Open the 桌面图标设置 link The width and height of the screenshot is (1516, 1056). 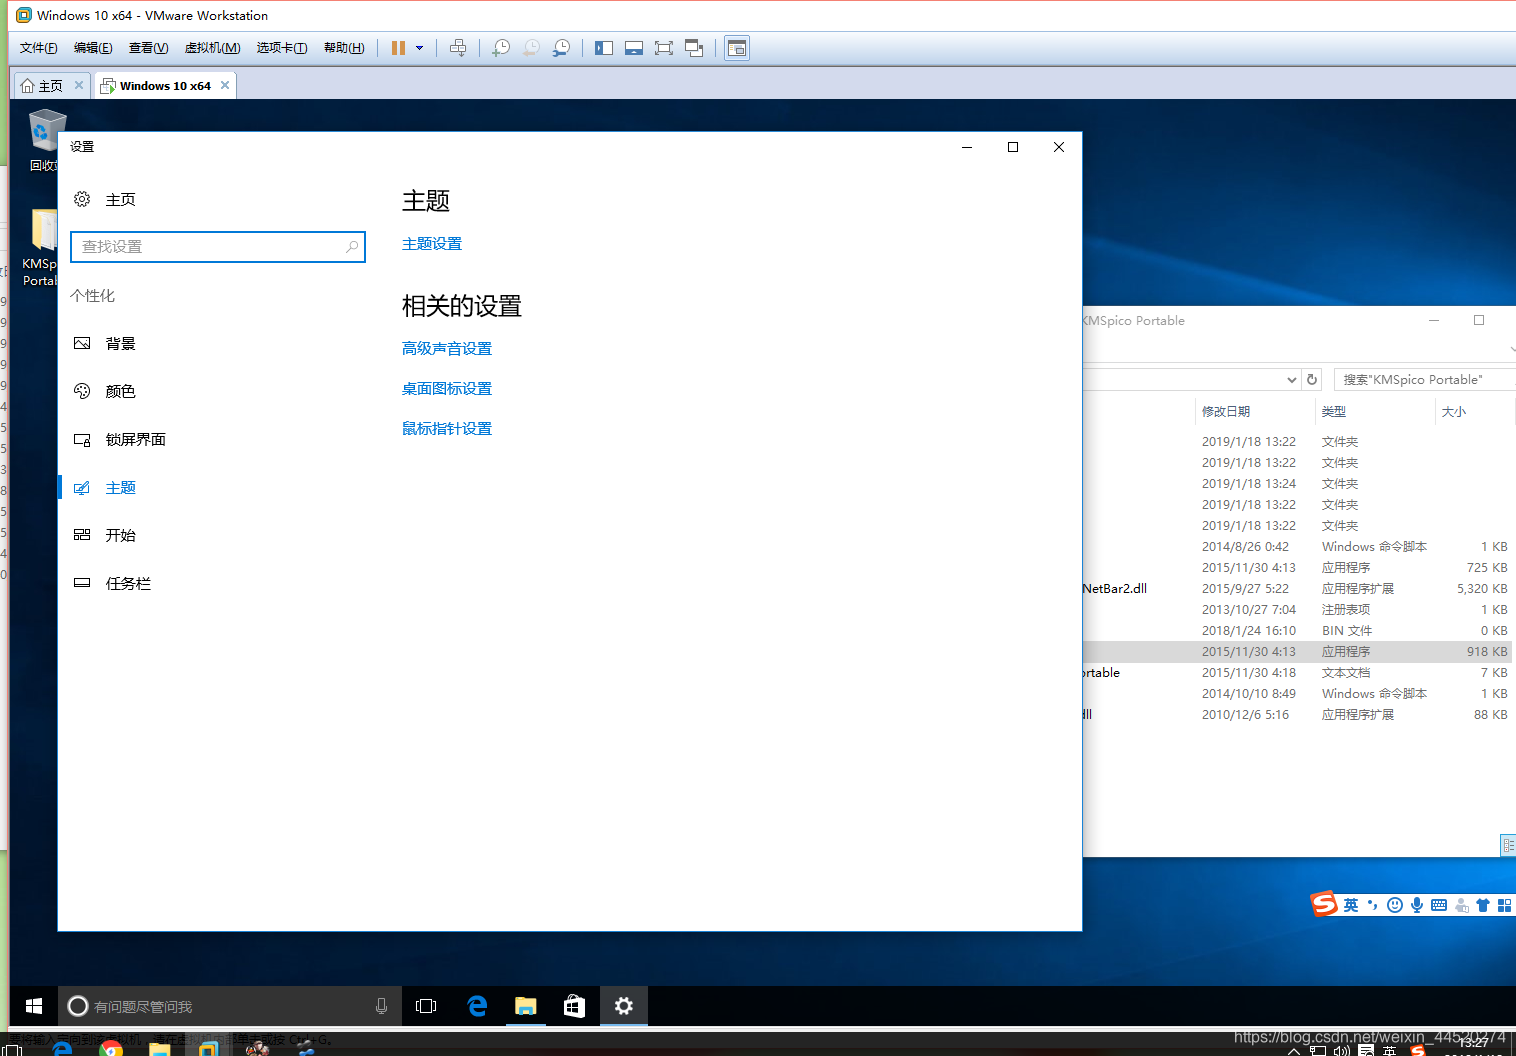point(447,389)
